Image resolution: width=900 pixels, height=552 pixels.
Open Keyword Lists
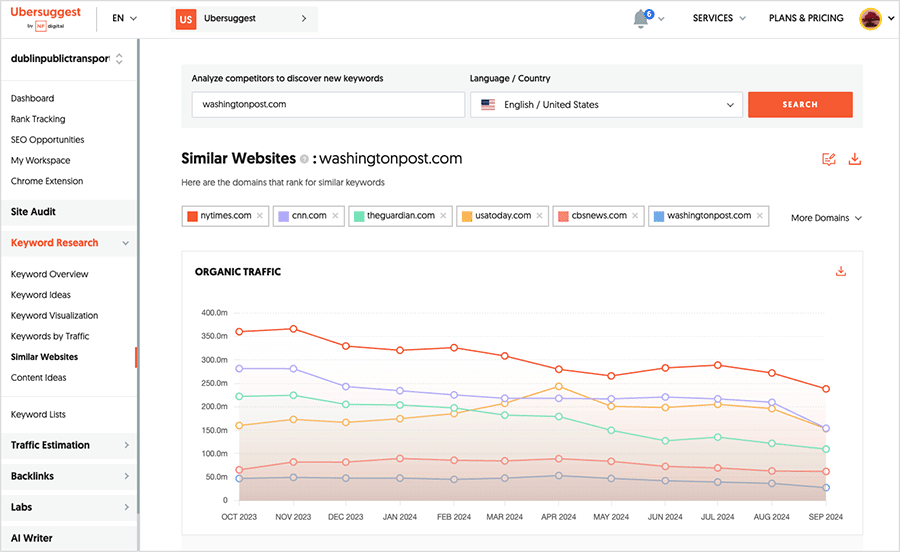point(38,414)
